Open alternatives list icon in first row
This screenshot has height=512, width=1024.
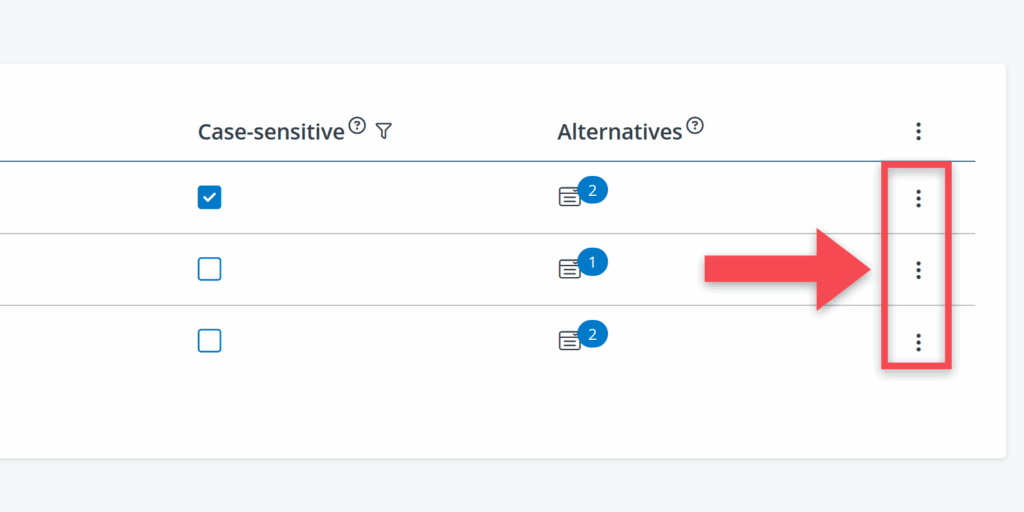[568, 197]
